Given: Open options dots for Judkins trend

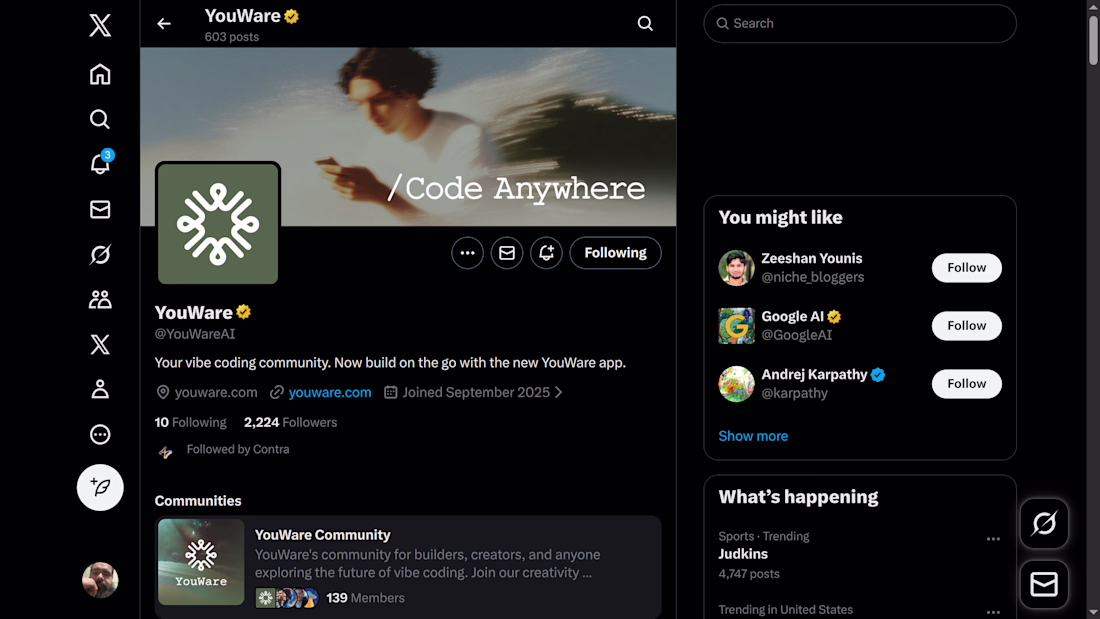Looking at the screenshot, I should pos(993,539).
